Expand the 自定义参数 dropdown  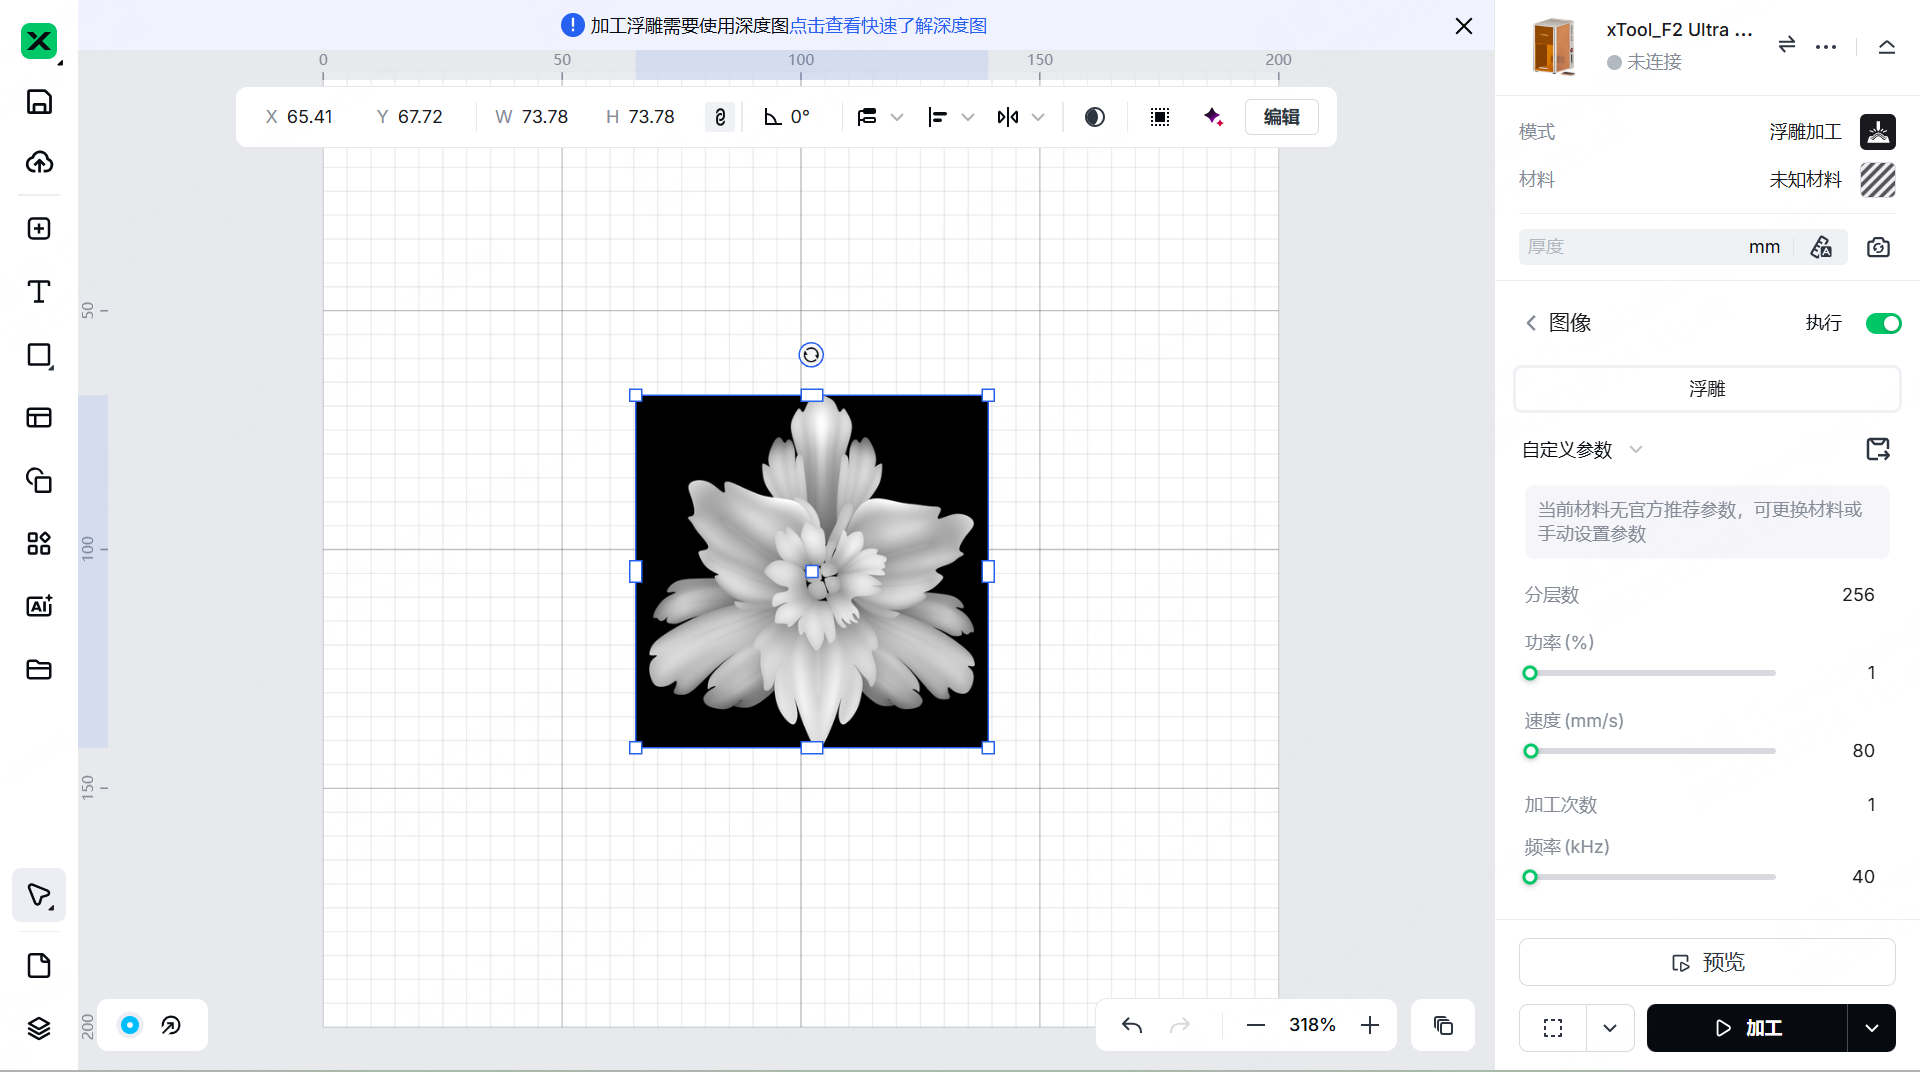[x=1636, y=450]
